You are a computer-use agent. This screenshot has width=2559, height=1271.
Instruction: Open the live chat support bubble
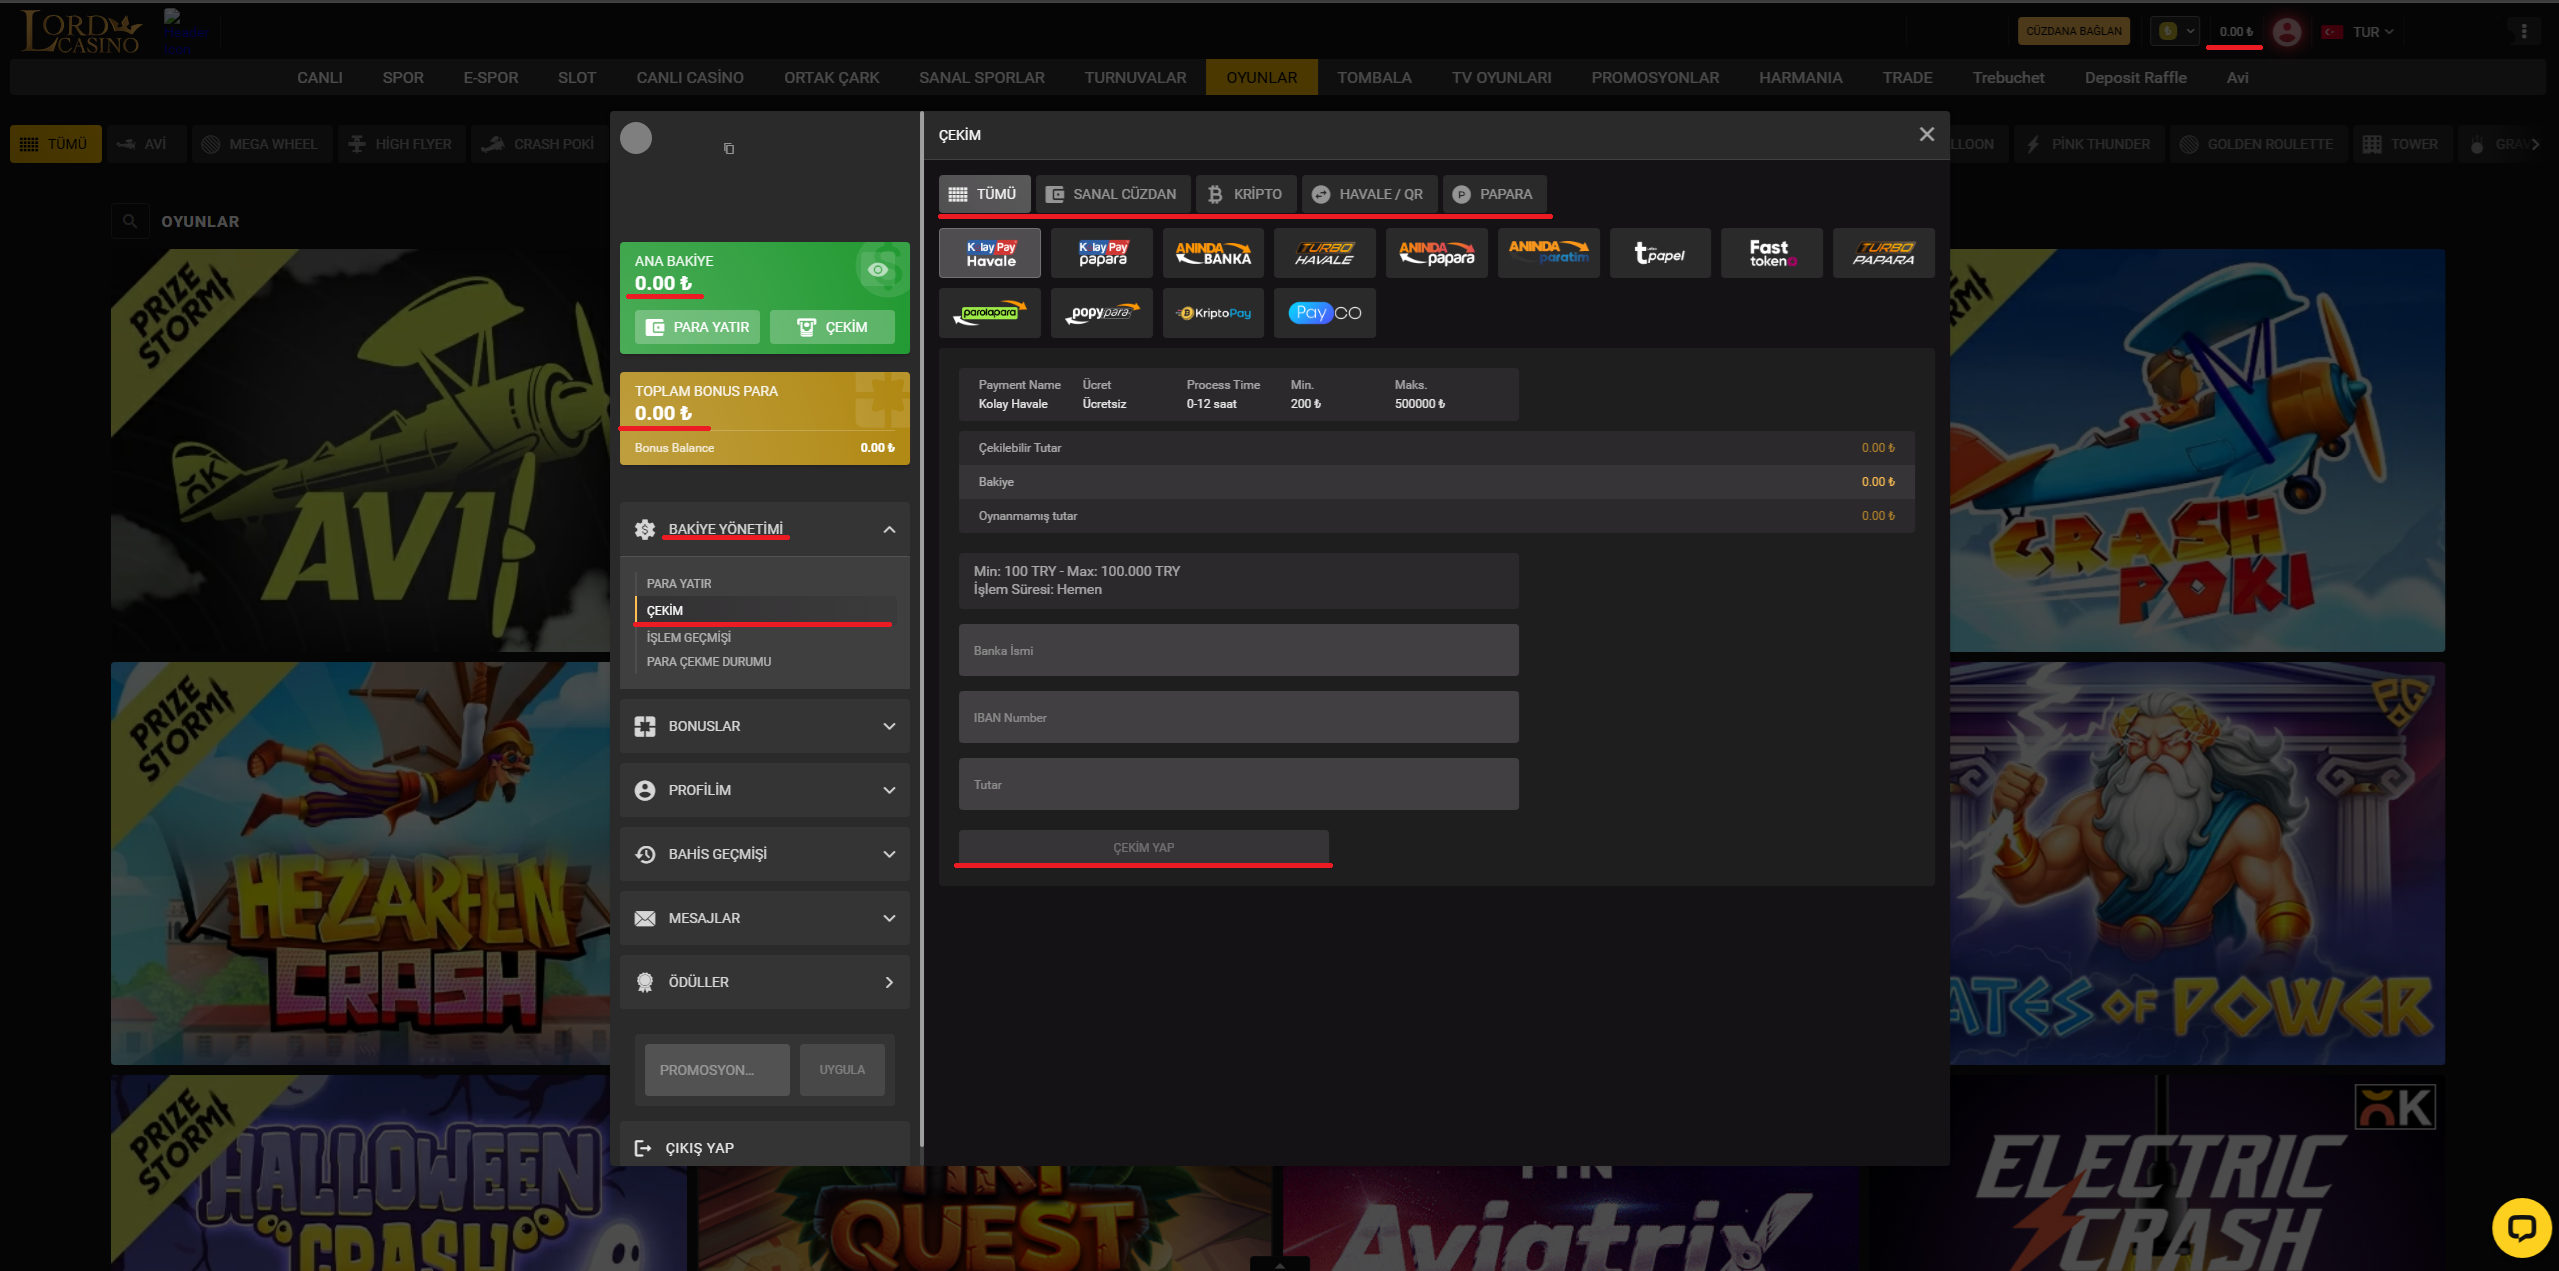click(x=2521, y=1227)
